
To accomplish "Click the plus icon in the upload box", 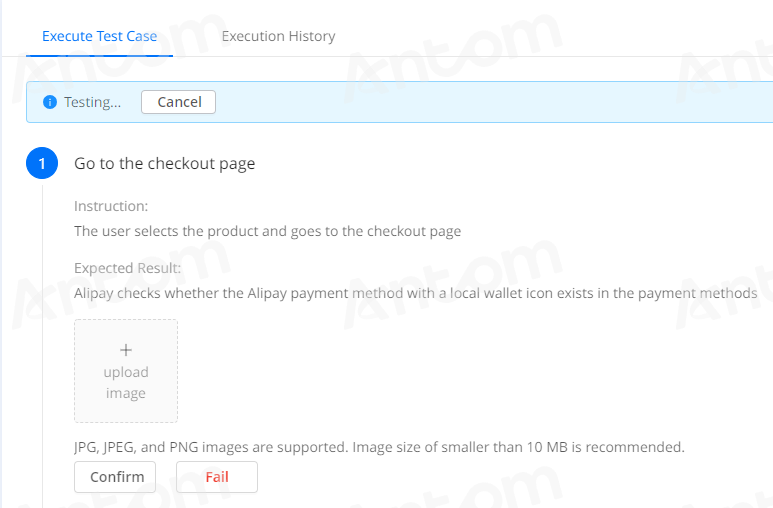I will pos(126,350).
